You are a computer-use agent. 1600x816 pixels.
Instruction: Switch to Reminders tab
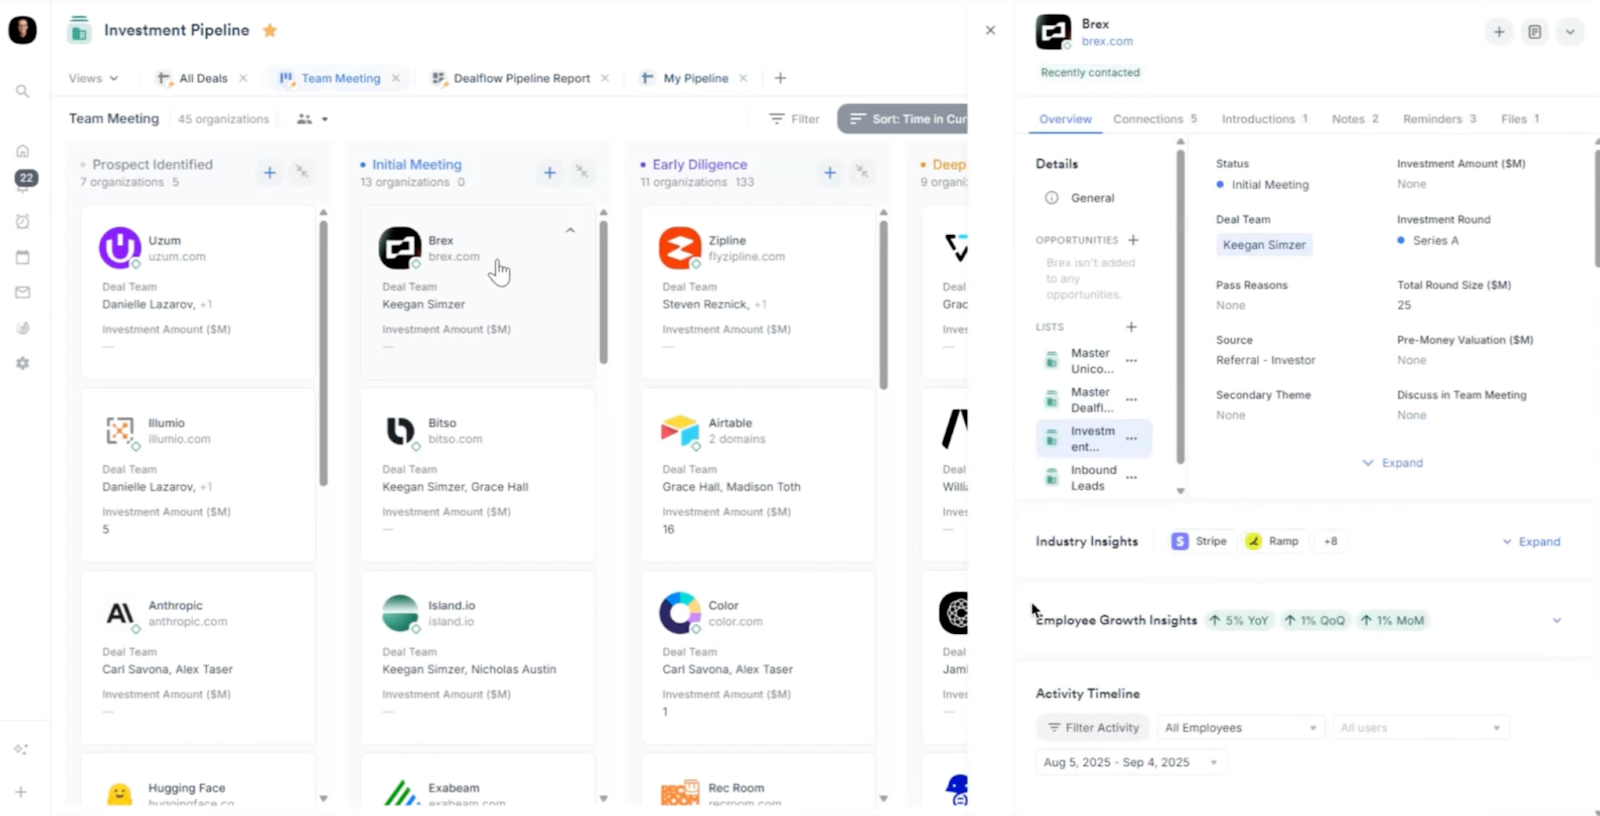coord(1439,119)
